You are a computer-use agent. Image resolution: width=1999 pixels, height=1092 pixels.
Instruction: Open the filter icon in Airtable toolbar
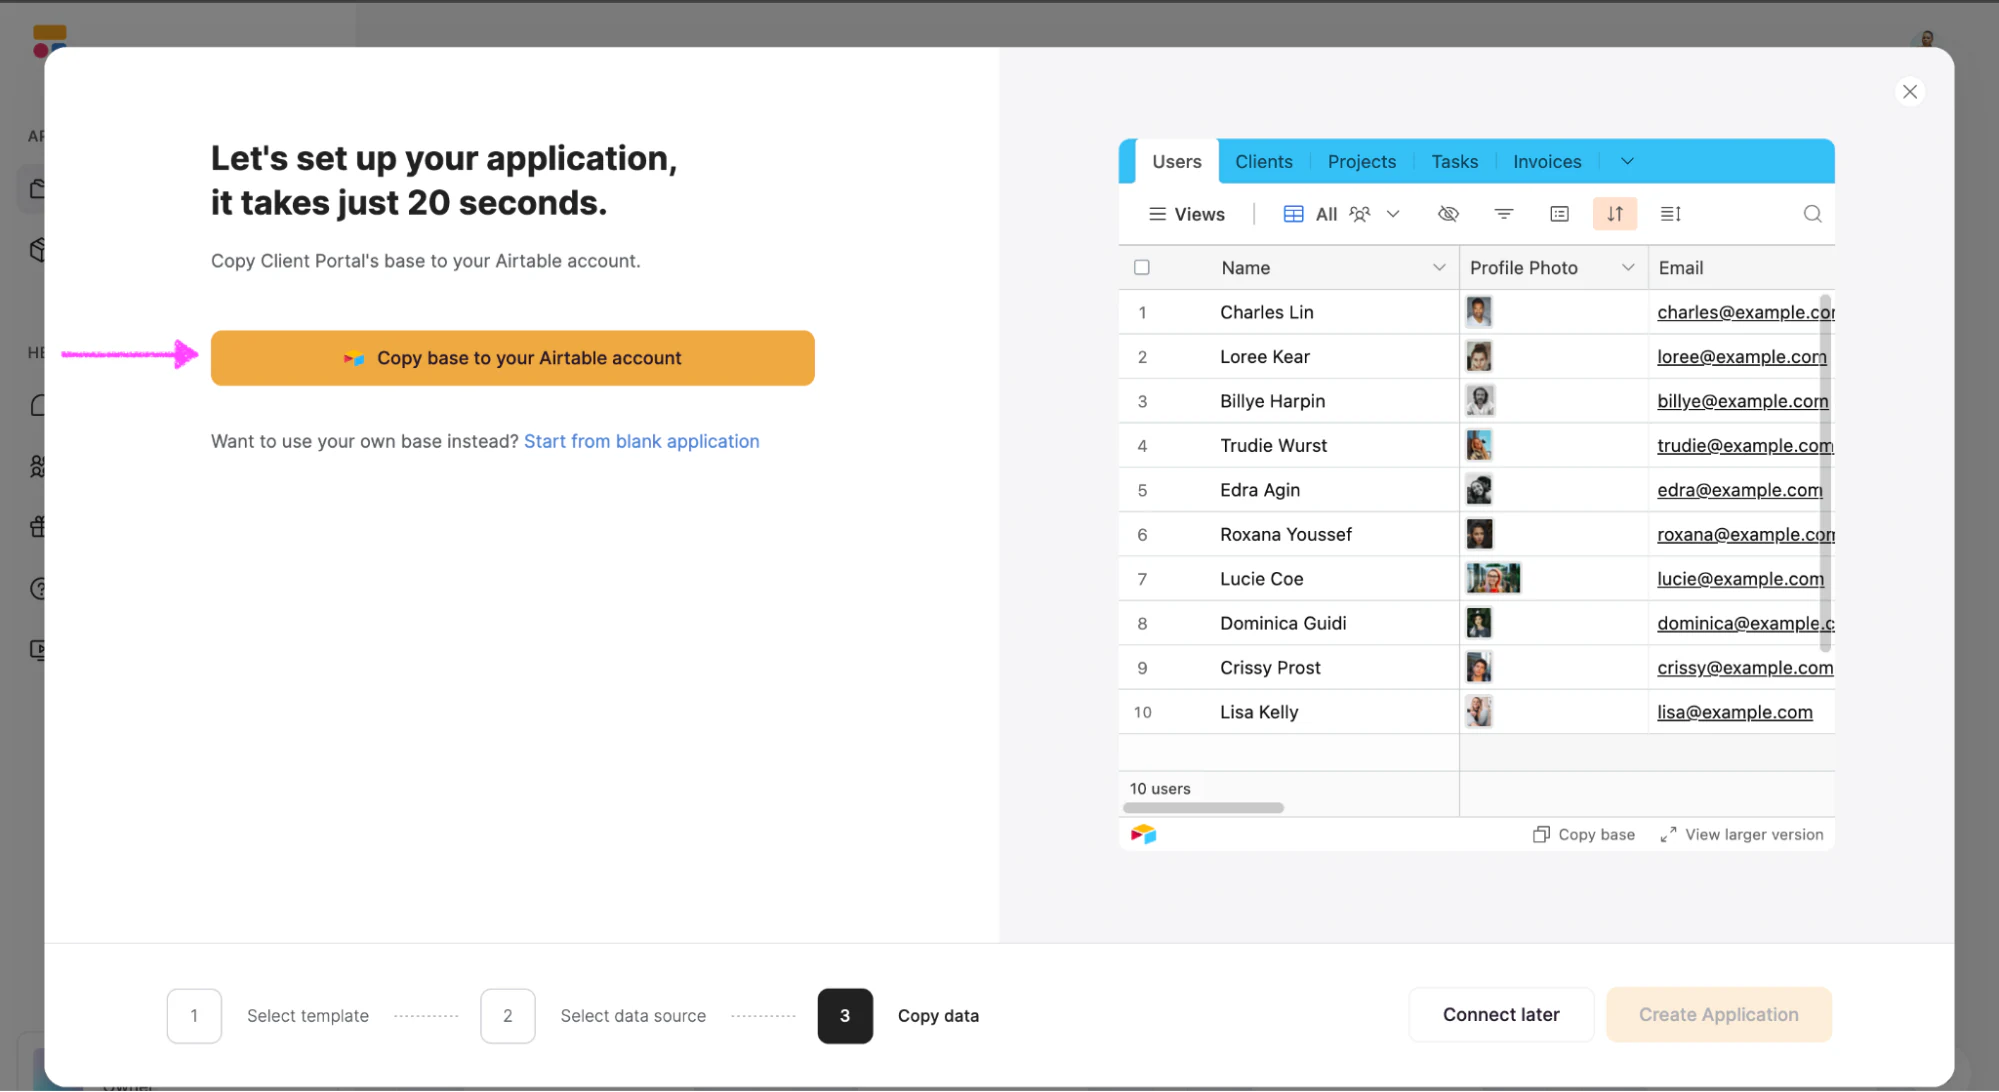pyautogui.click(x=1503, y=214)
